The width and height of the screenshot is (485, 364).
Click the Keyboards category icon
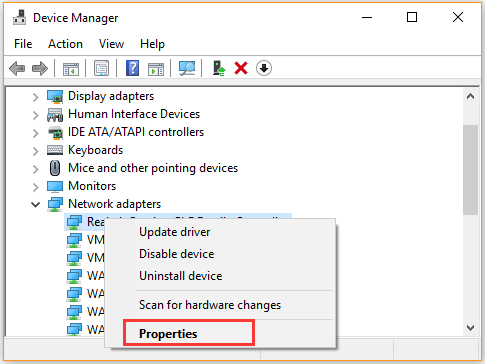point(55,150)
